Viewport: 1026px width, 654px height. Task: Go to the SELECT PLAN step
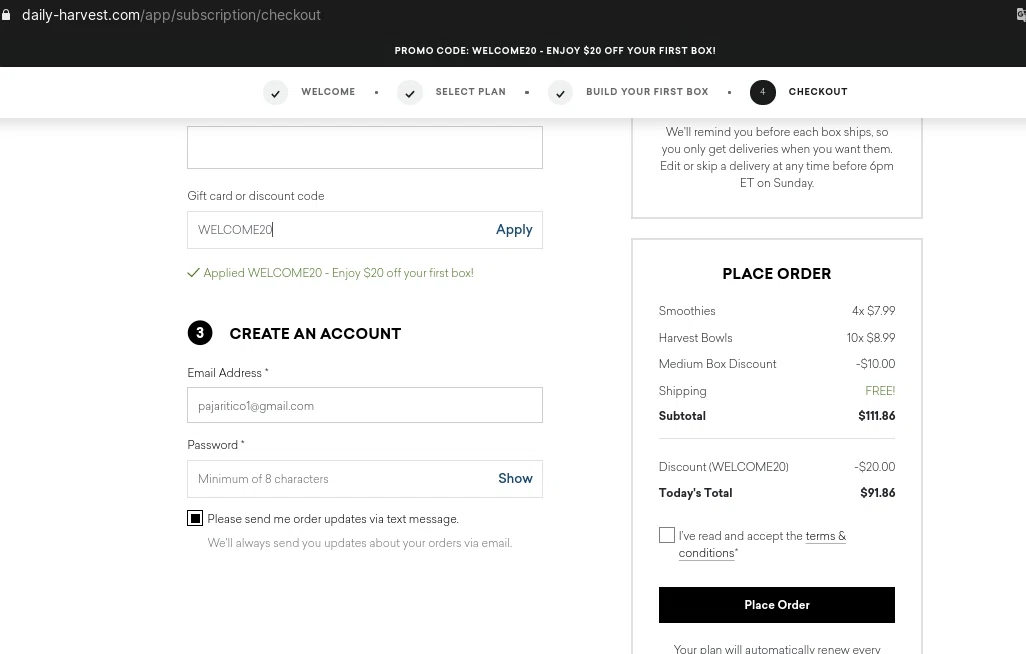point(470,92)
